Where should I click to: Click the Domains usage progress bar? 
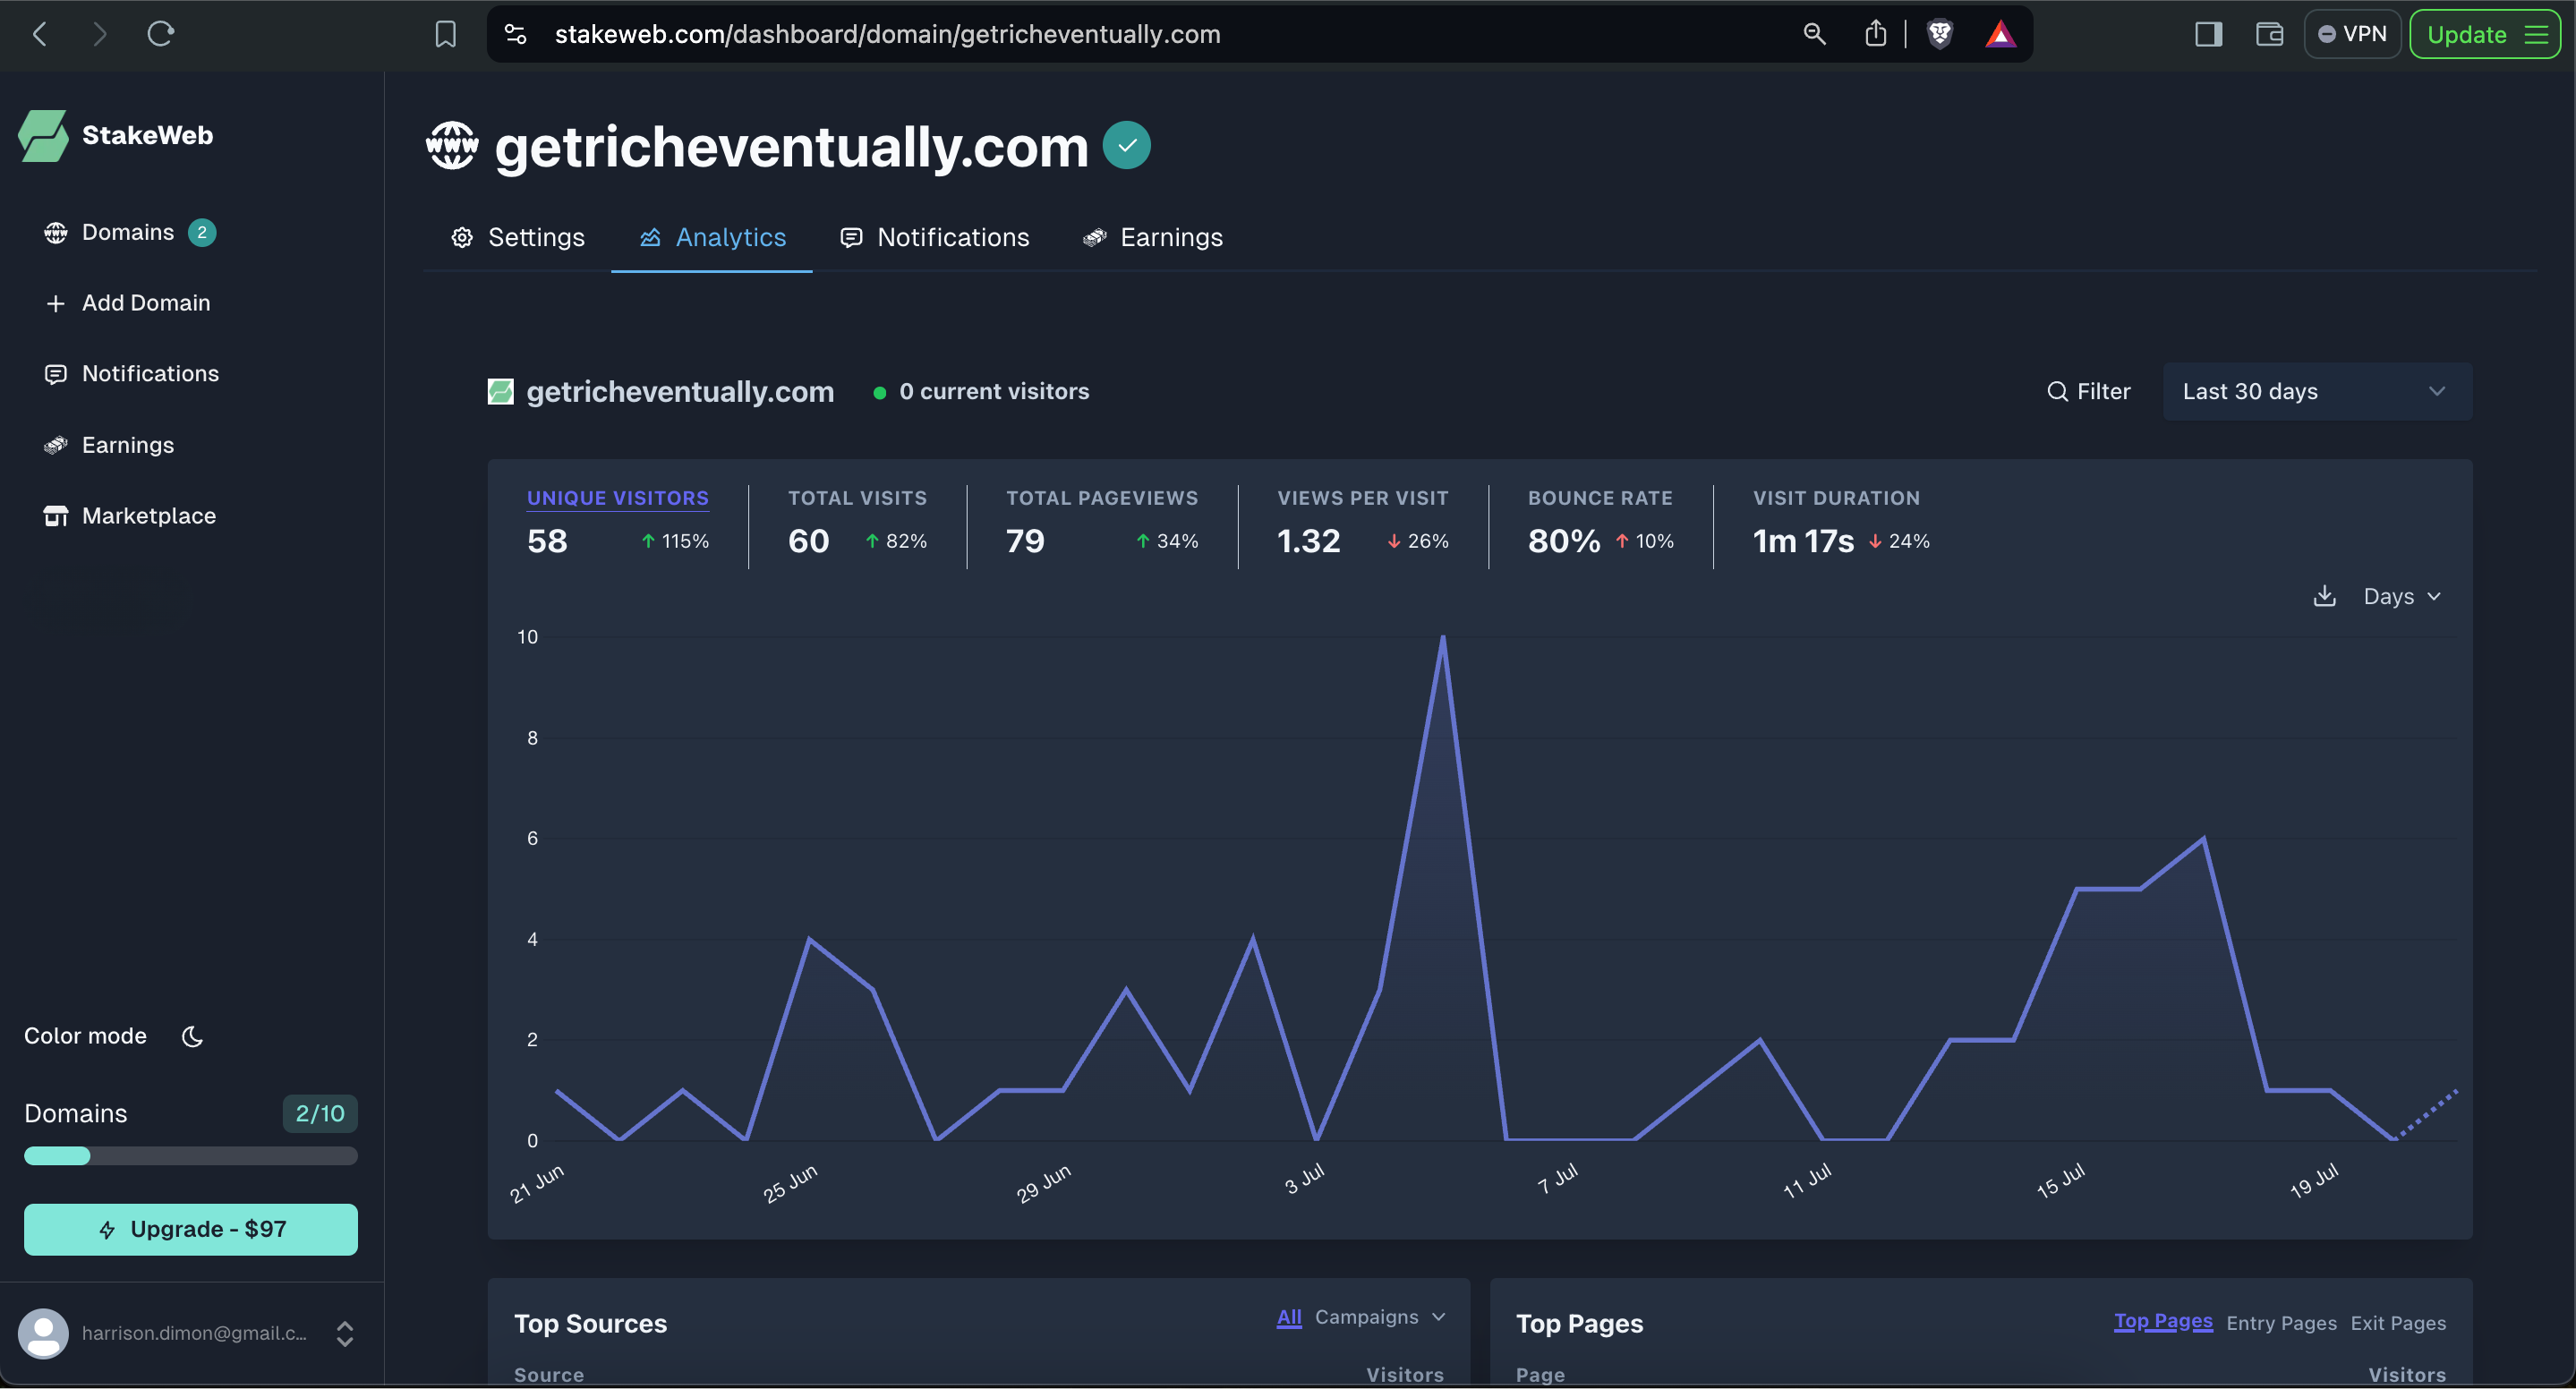190,1156
